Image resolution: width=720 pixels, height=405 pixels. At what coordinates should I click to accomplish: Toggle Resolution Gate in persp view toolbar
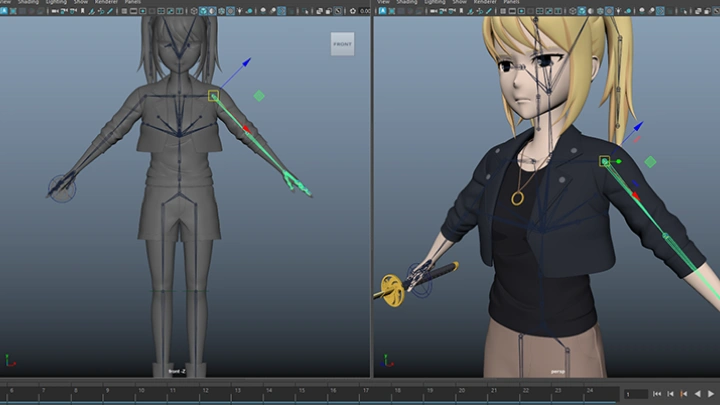521,11
